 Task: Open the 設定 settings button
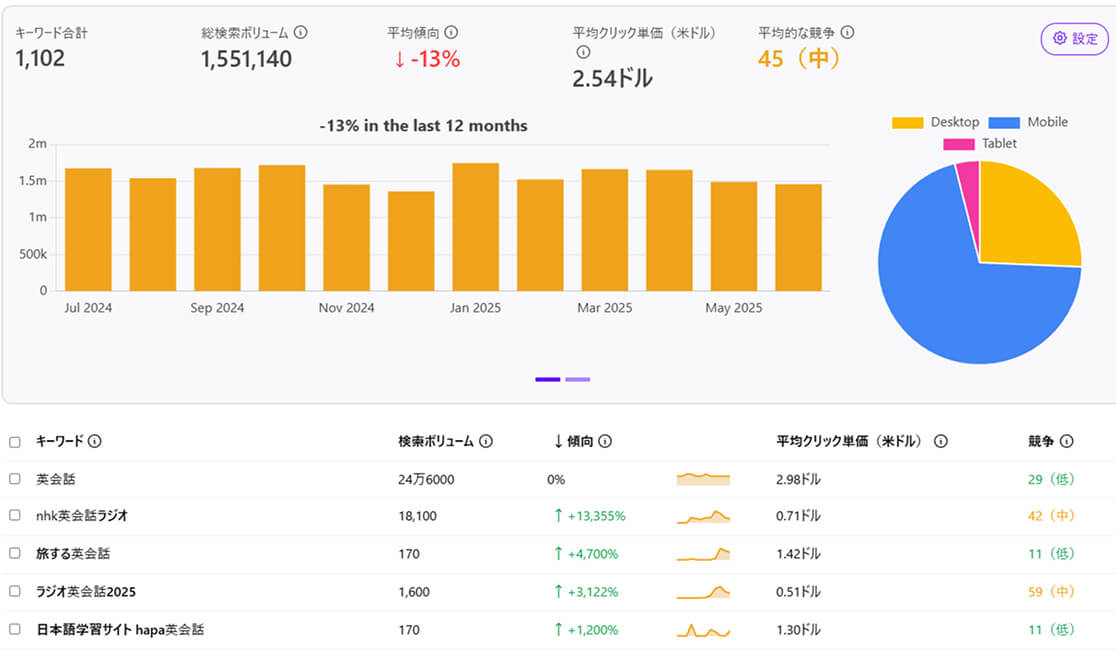(1075, 39)
